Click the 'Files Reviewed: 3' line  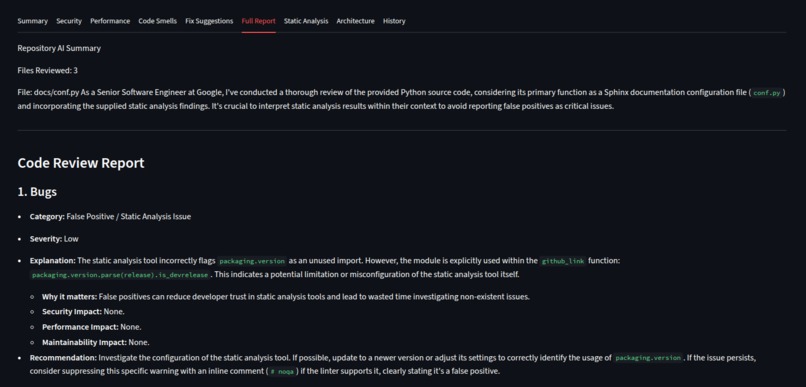(48, 70)
